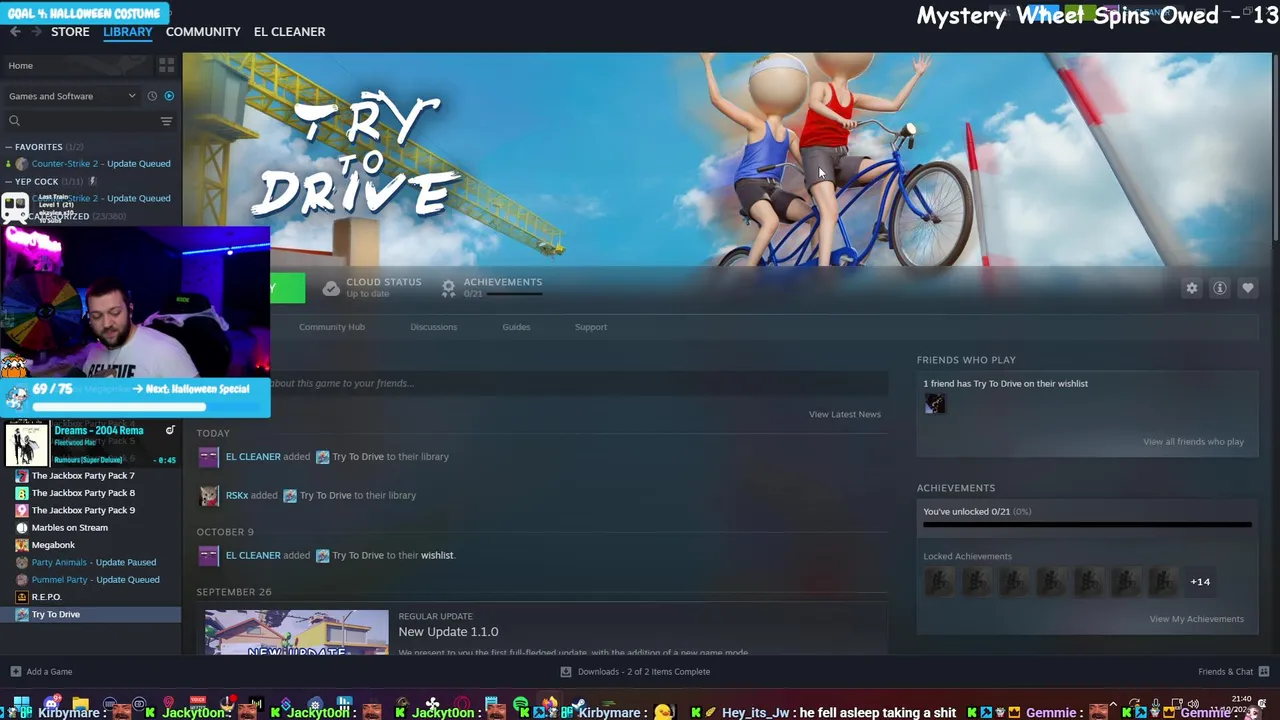
Task: Open File Explorer from the taskbar
Action: (x=81, y=704)
